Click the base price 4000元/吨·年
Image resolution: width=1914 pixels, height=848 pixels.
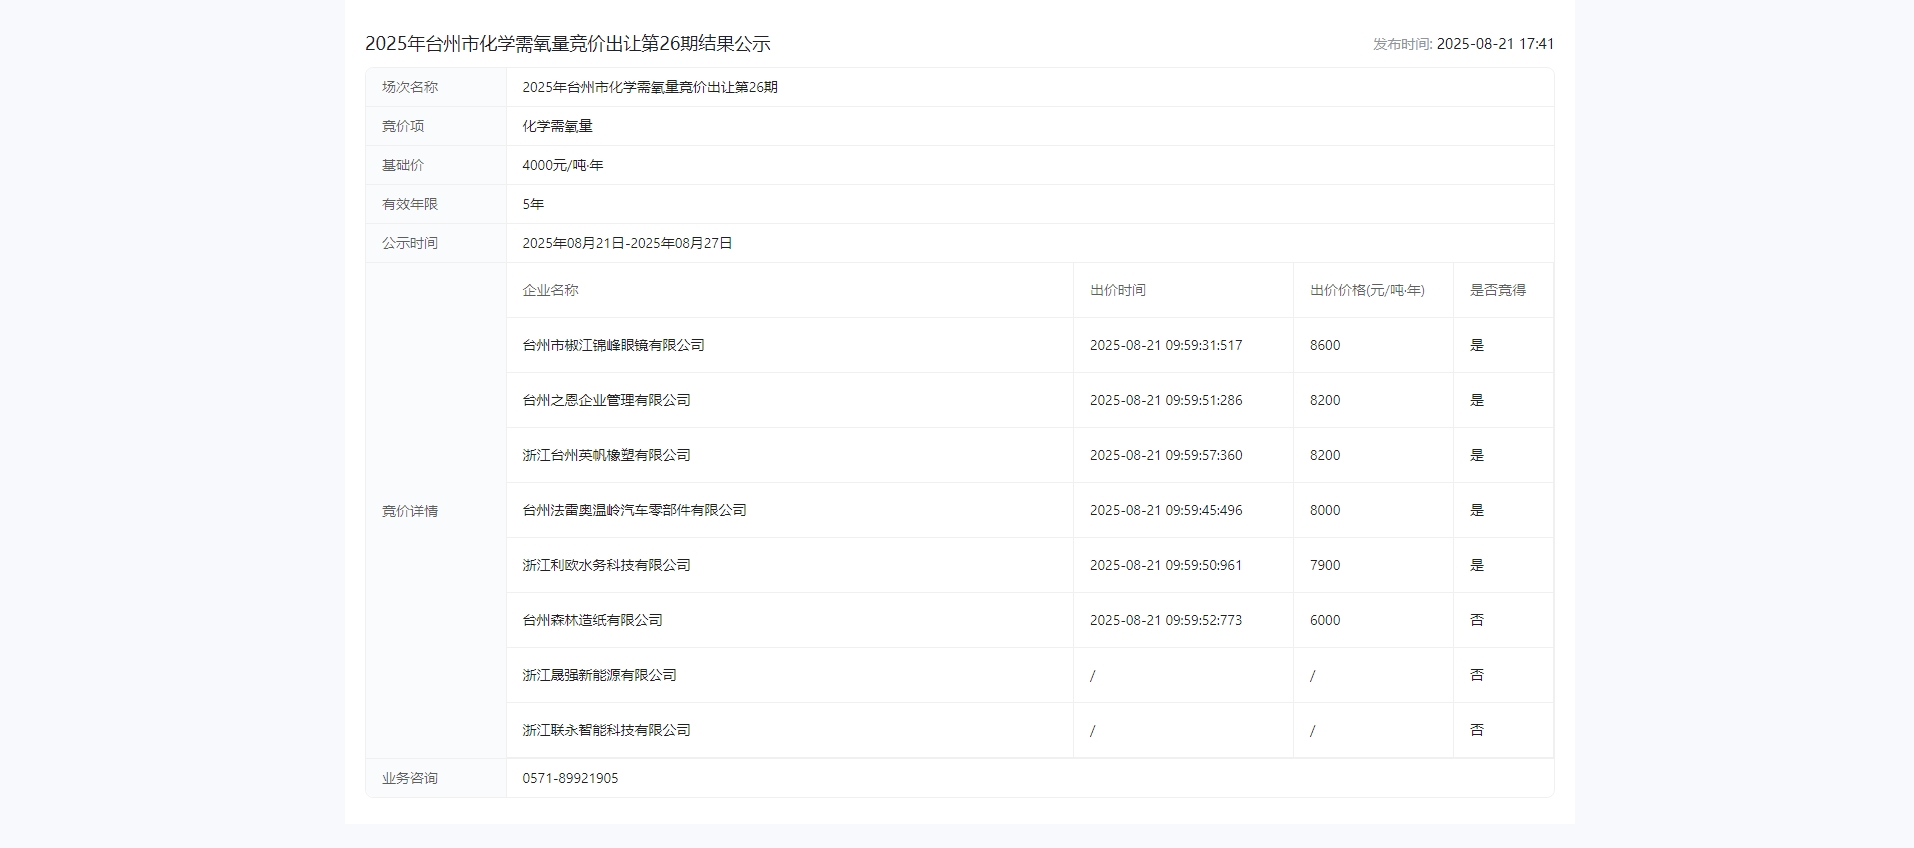(x=563, y=165)
